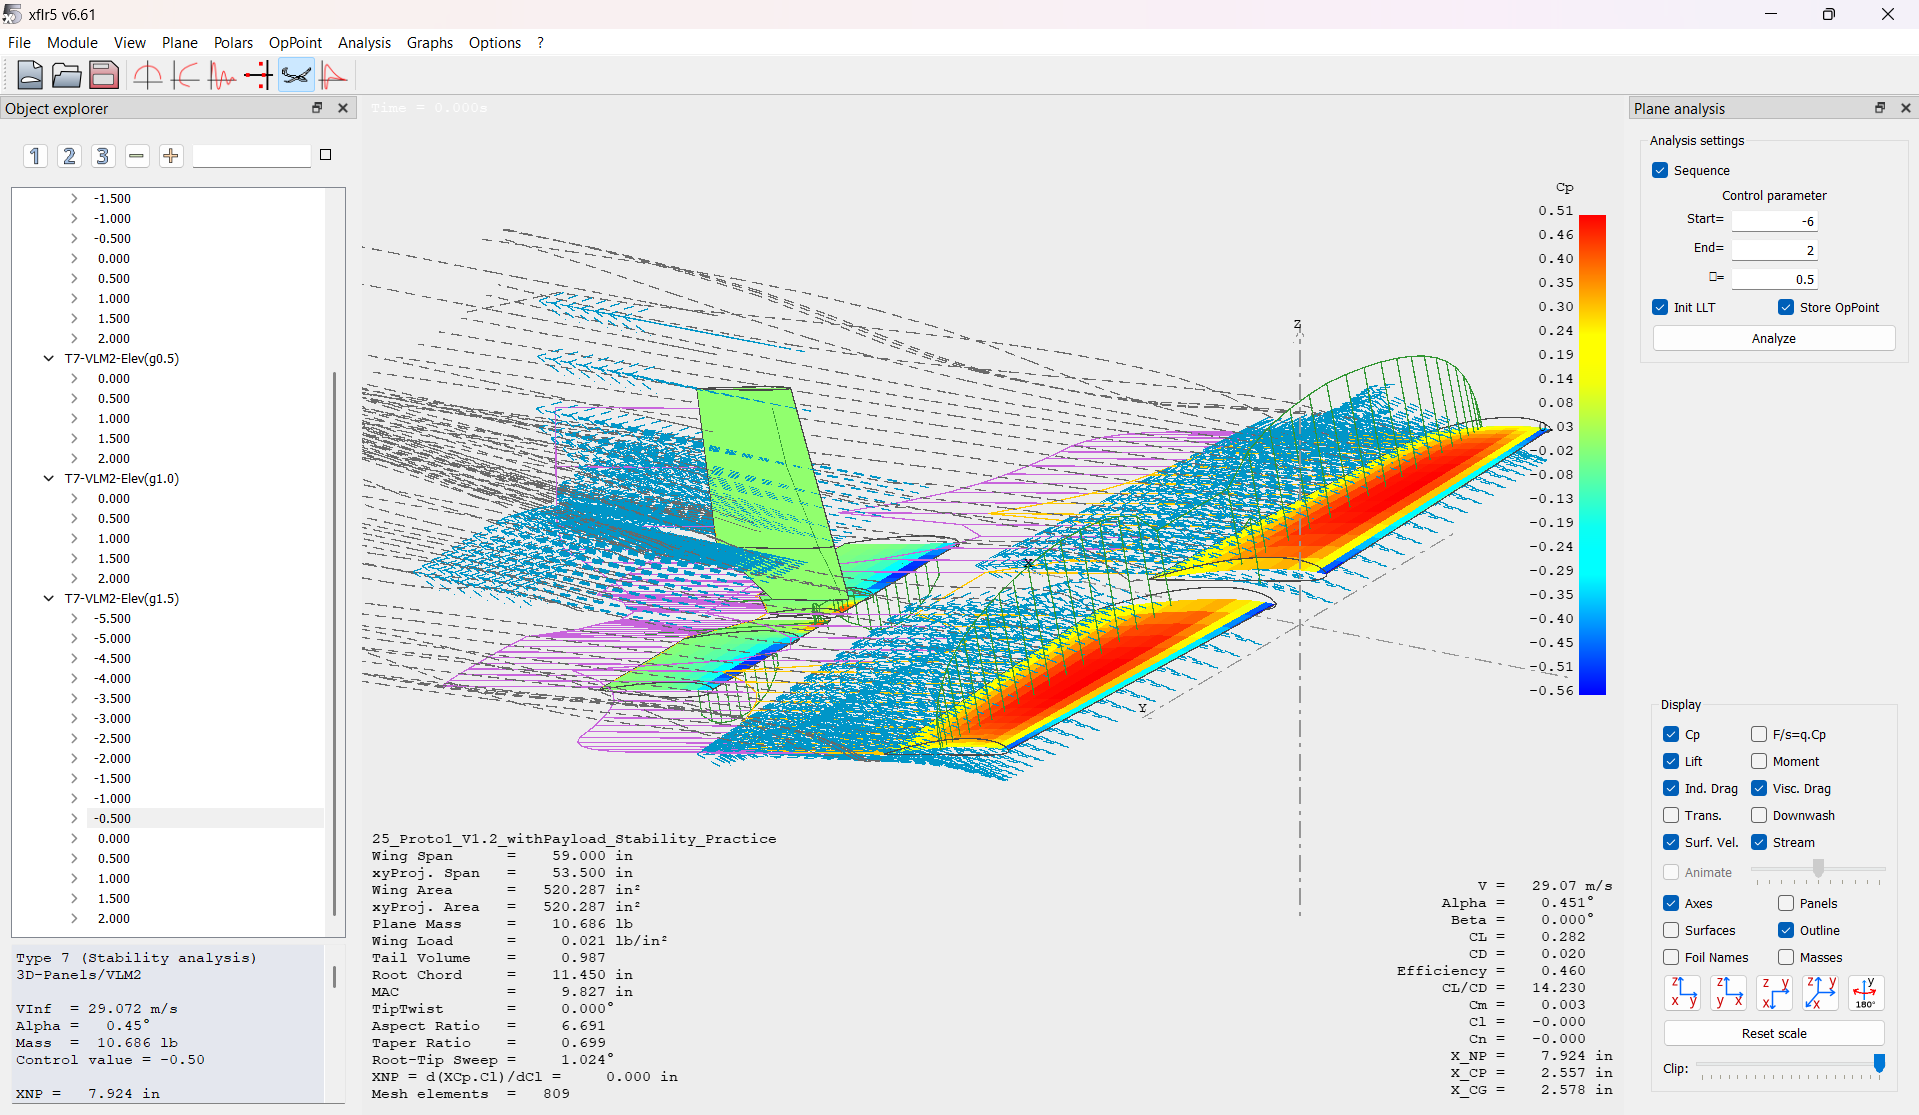Open a project with the folder icon
The image size is (1919, 1115).
tap(67, 75)
